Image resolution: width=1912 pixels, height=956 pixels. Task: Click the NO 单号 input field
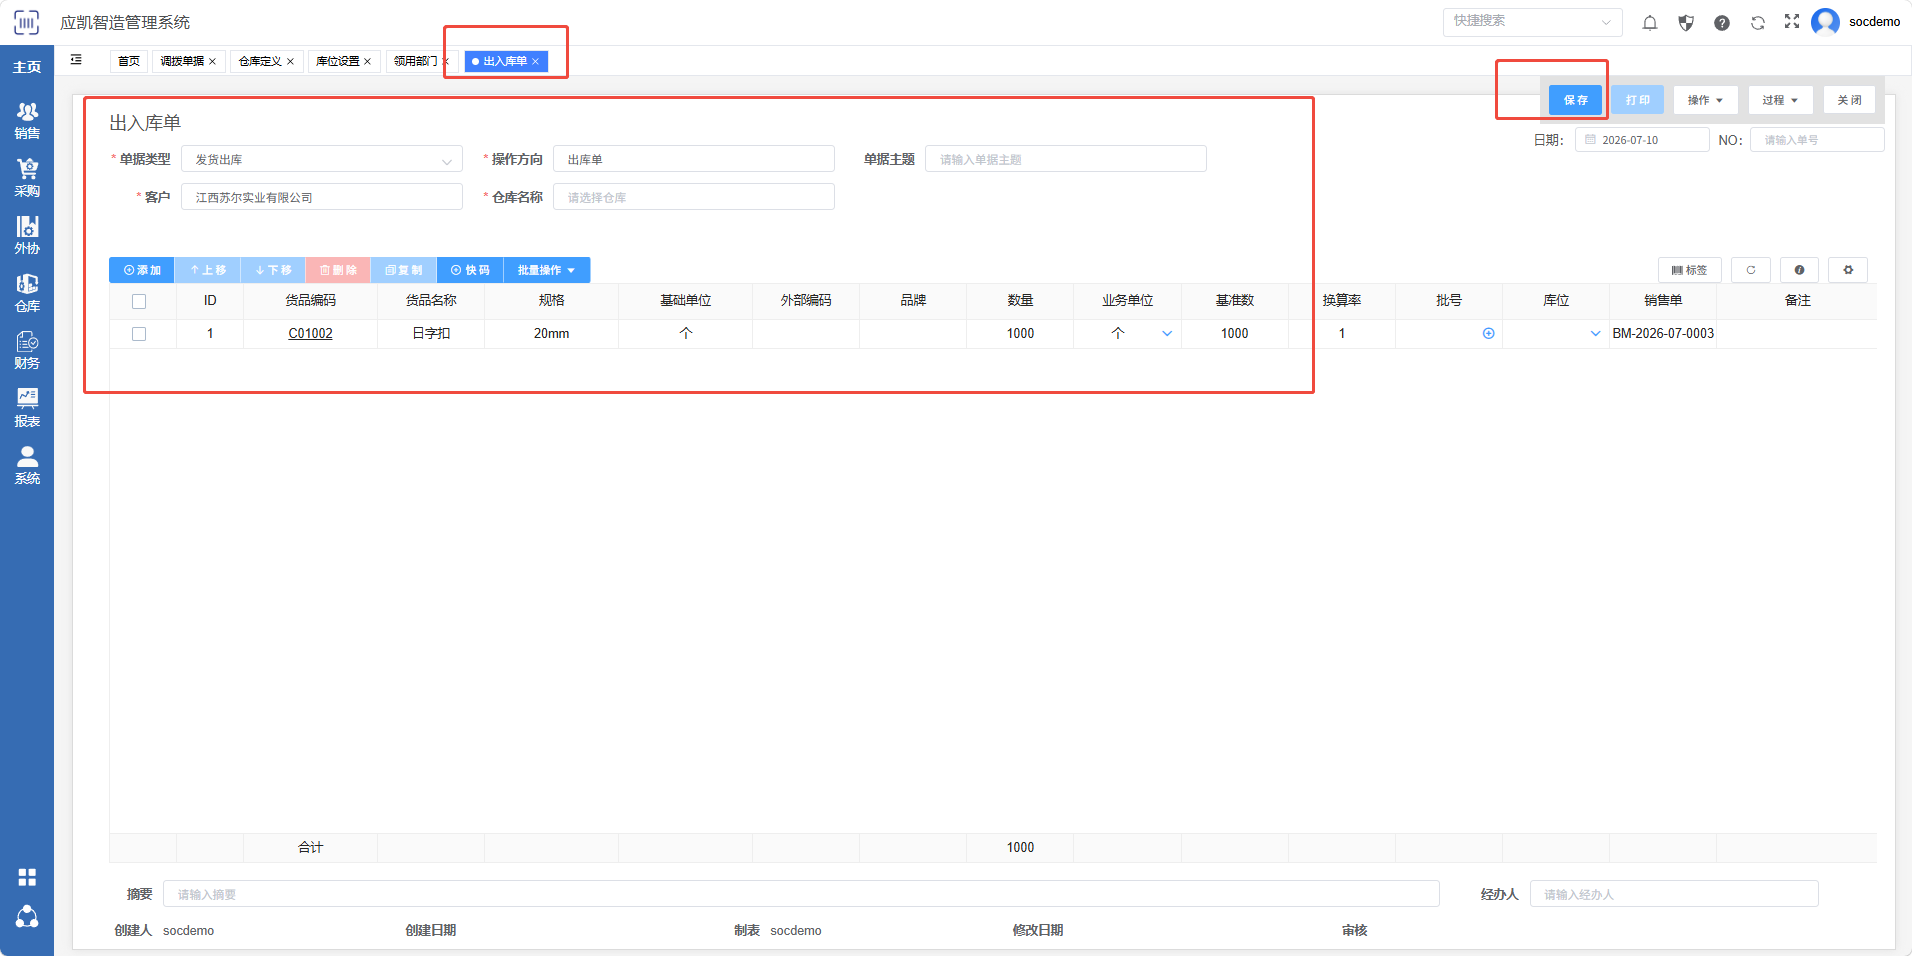pyautogui.click(x=1817, y=140)
